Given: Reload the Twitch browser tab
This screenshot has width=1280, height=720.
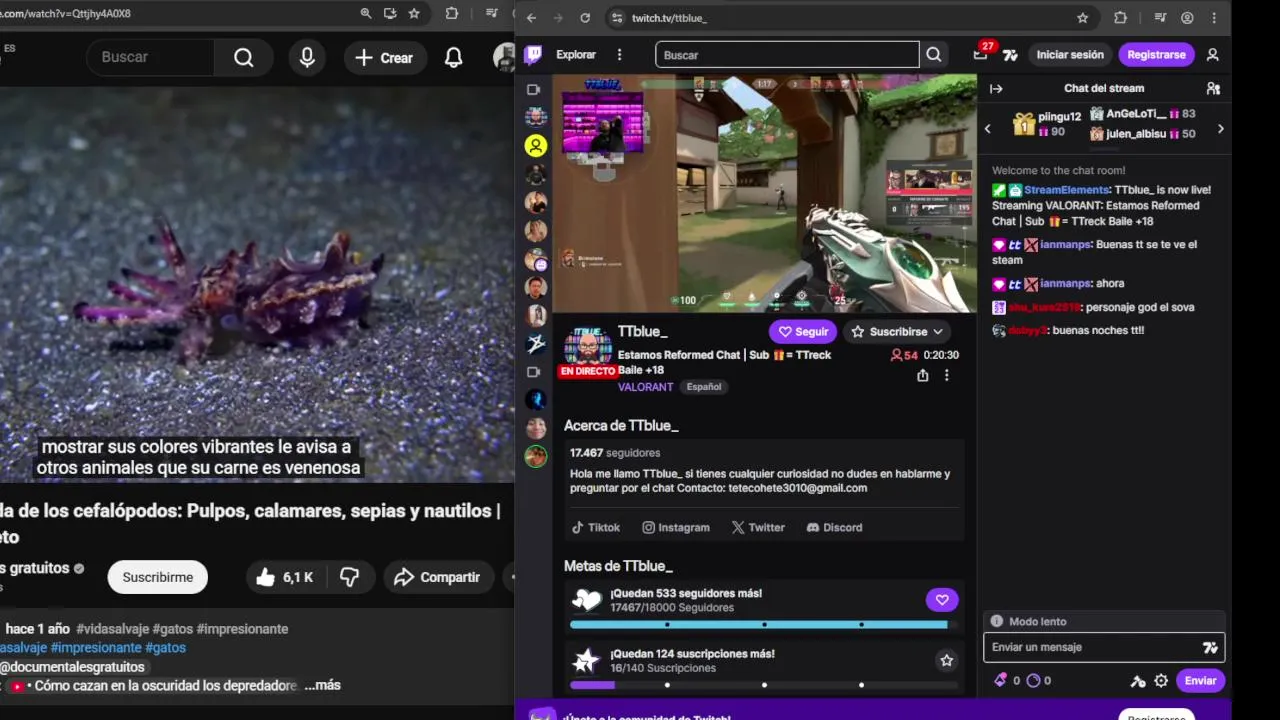Looking at the screenshot, I should tap(585, 17).
